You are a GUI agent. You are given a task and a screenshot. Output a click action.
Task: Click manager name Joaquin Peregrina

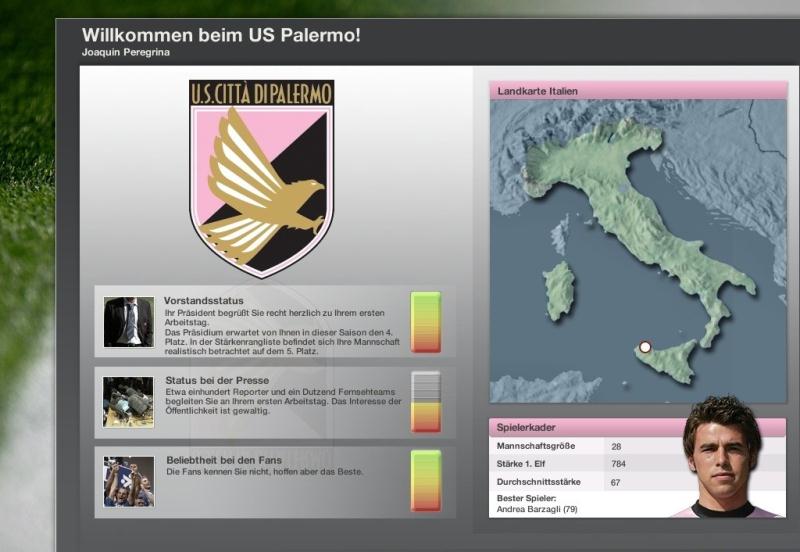(127, 52)
